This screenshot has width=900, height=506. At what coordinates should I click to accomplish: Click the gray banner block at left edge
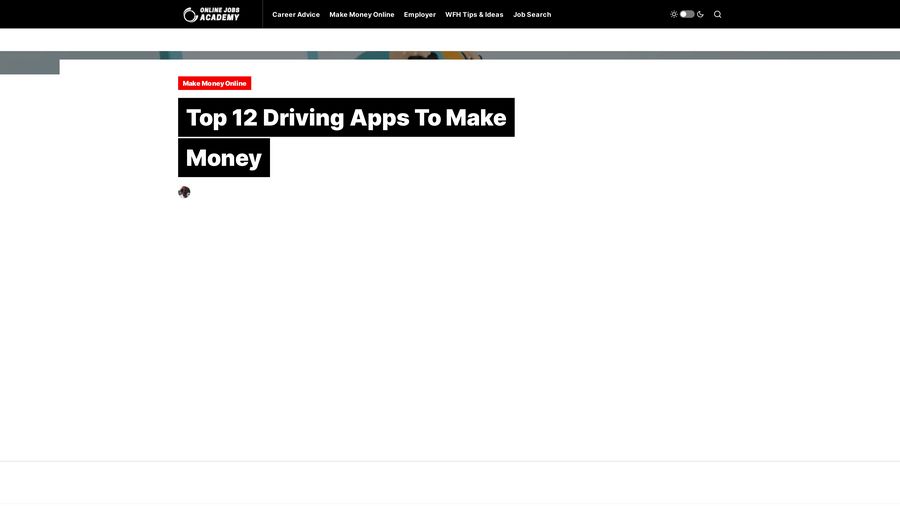(29, 65)
